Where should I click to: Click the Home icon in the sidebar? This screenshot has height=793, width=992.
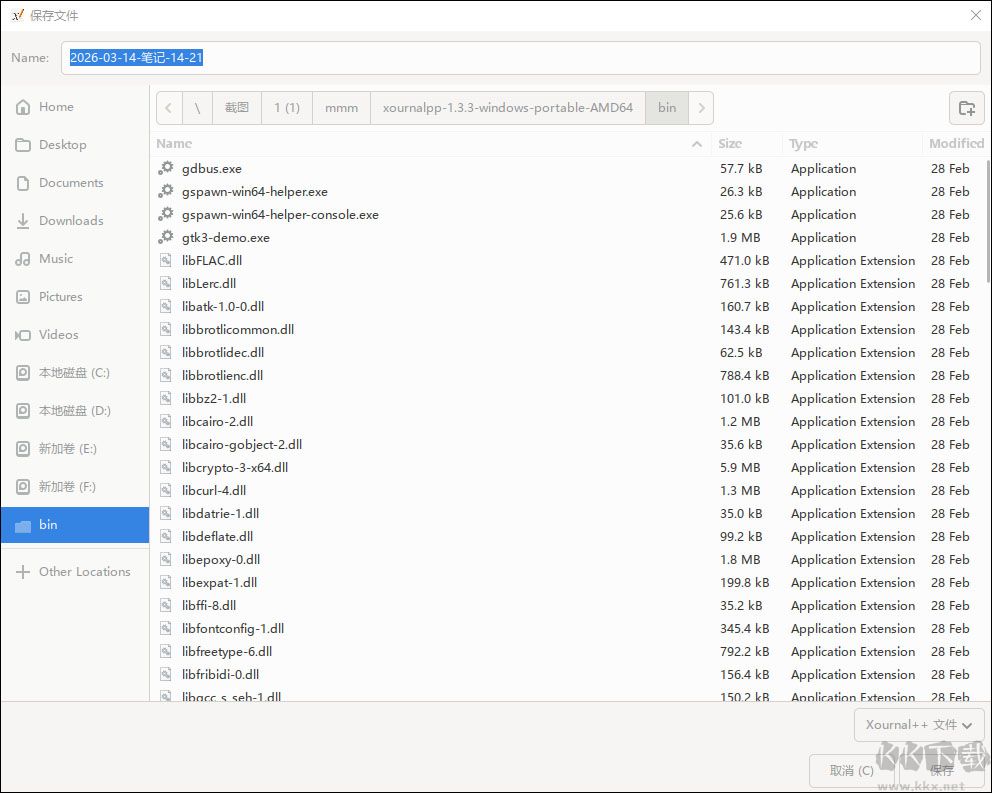tap(23, 107)
